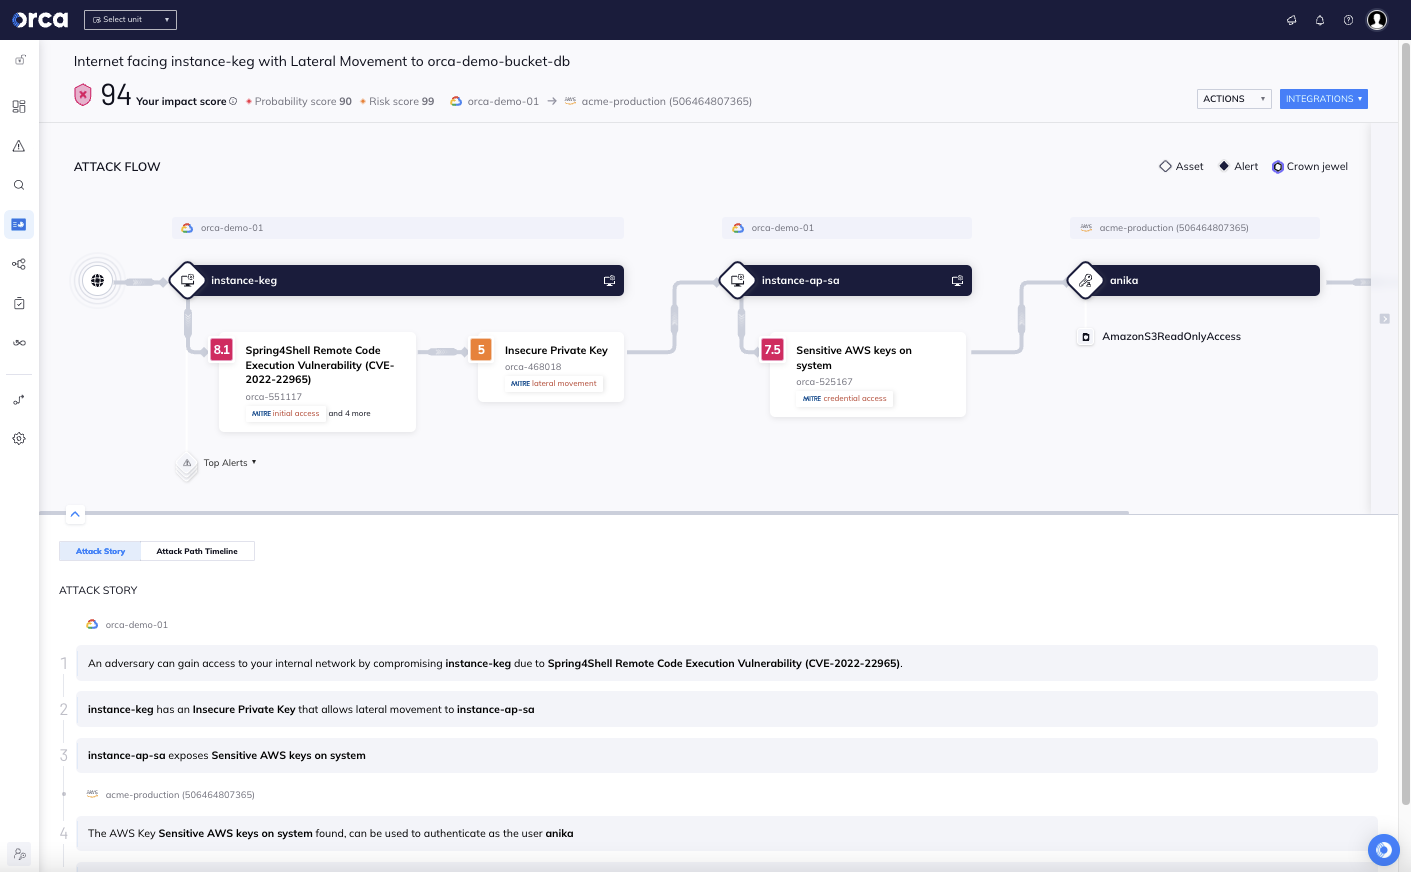Click the highlighted Attack Path sidebar icon
This screenshot has width=1411, height=872.
click(x=18, y=224)
